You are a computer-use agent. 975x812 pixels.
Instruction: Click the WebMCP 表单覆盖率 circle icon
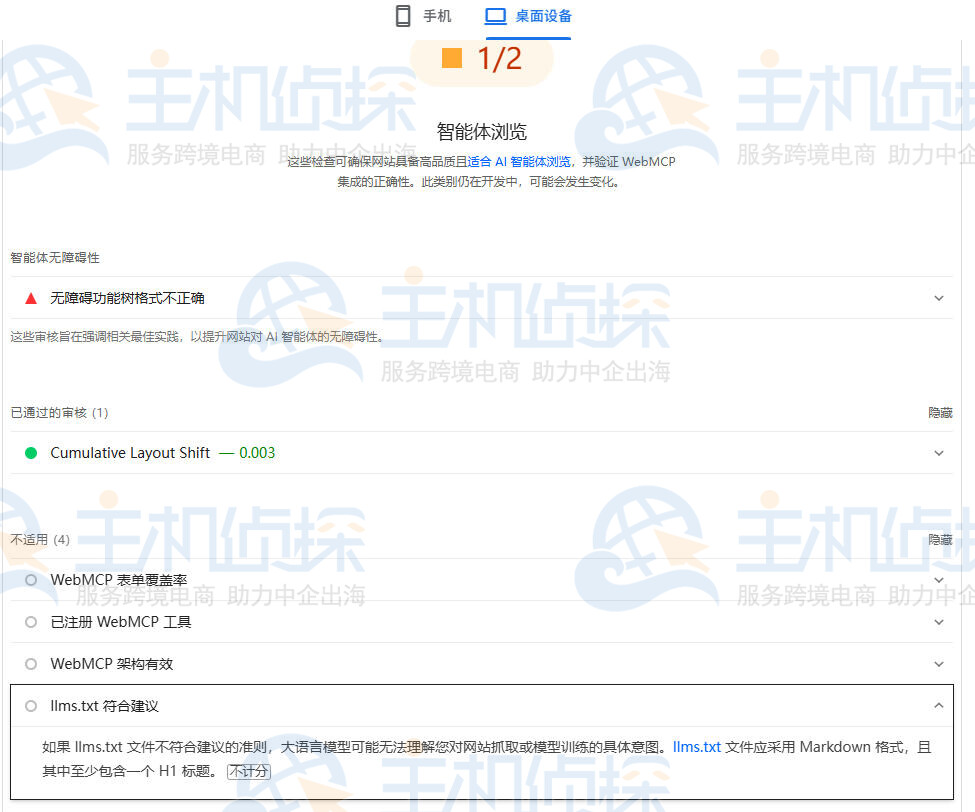(30, 579)
